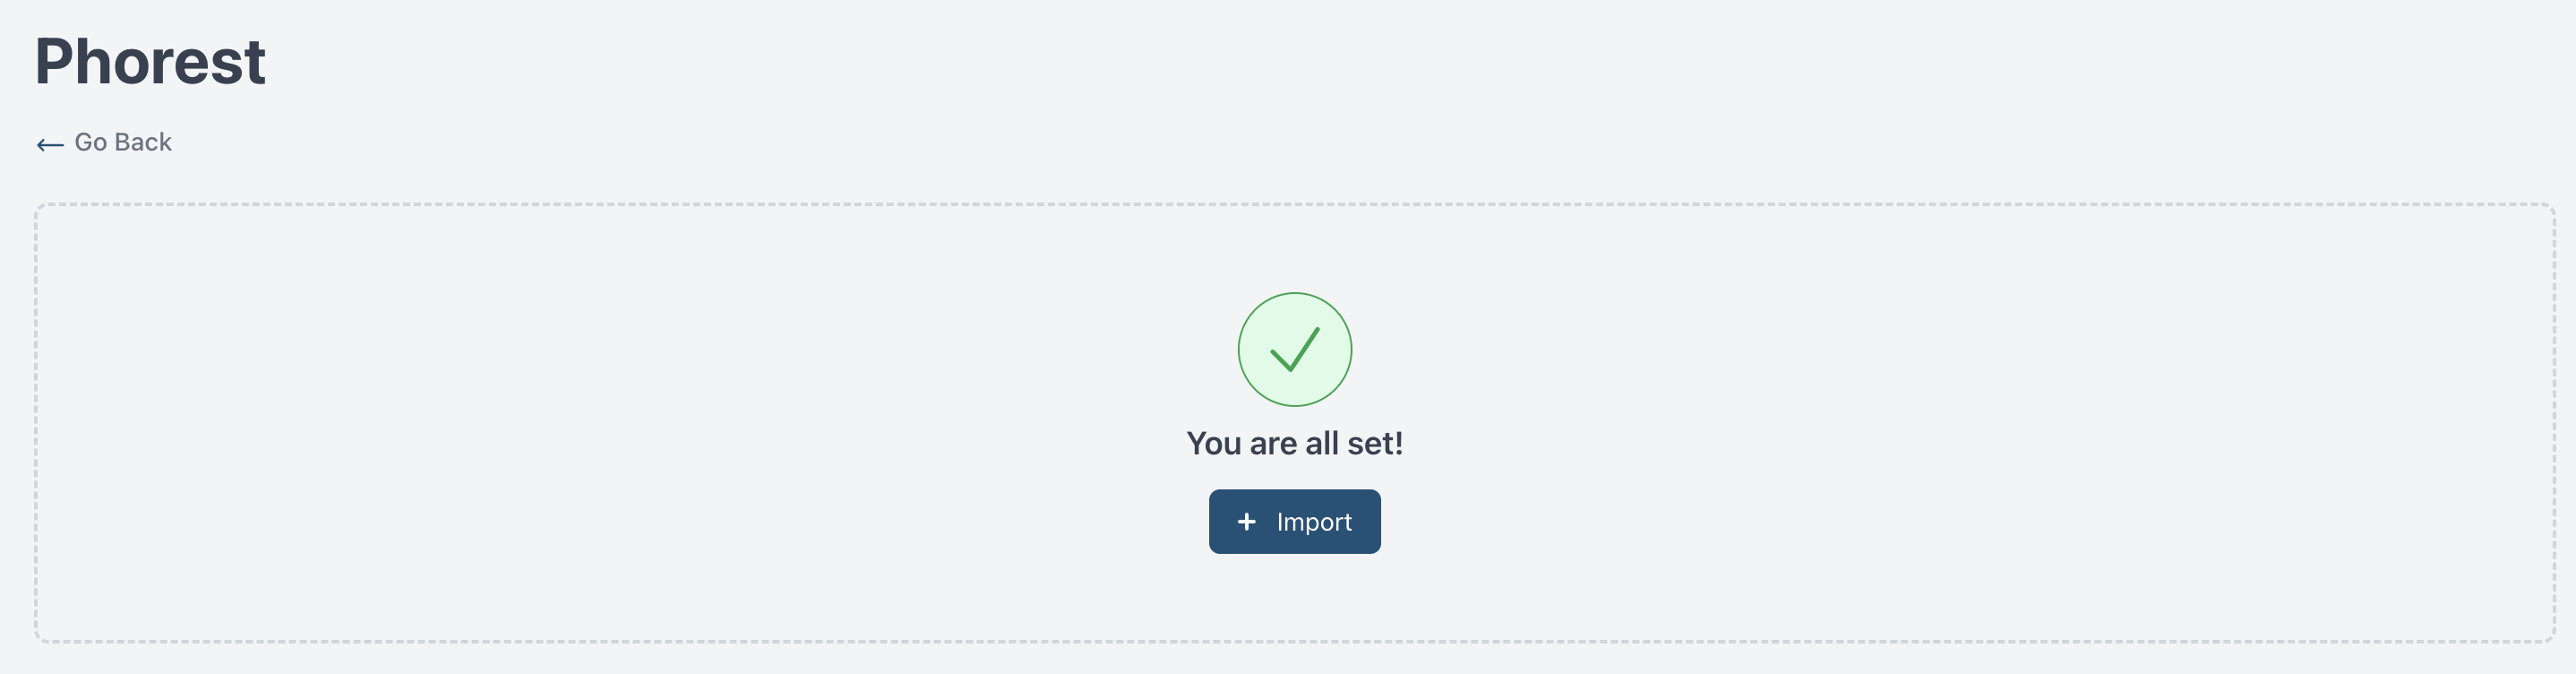Hit the arrow icon pointing left
Image resolution: width=2576 pixels, height=674 pixels.
pos(50,145)
